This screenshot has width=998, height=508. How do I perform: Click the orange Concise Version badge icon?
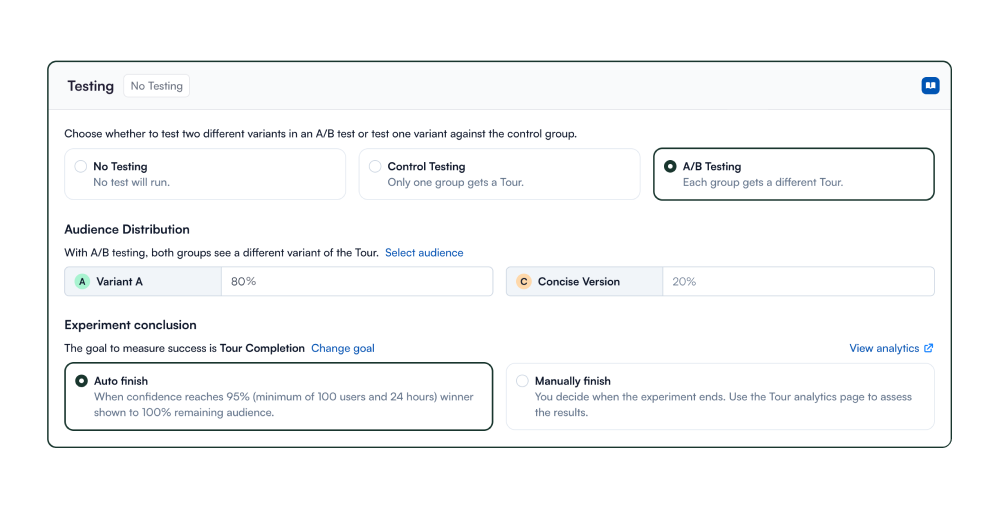523,282
